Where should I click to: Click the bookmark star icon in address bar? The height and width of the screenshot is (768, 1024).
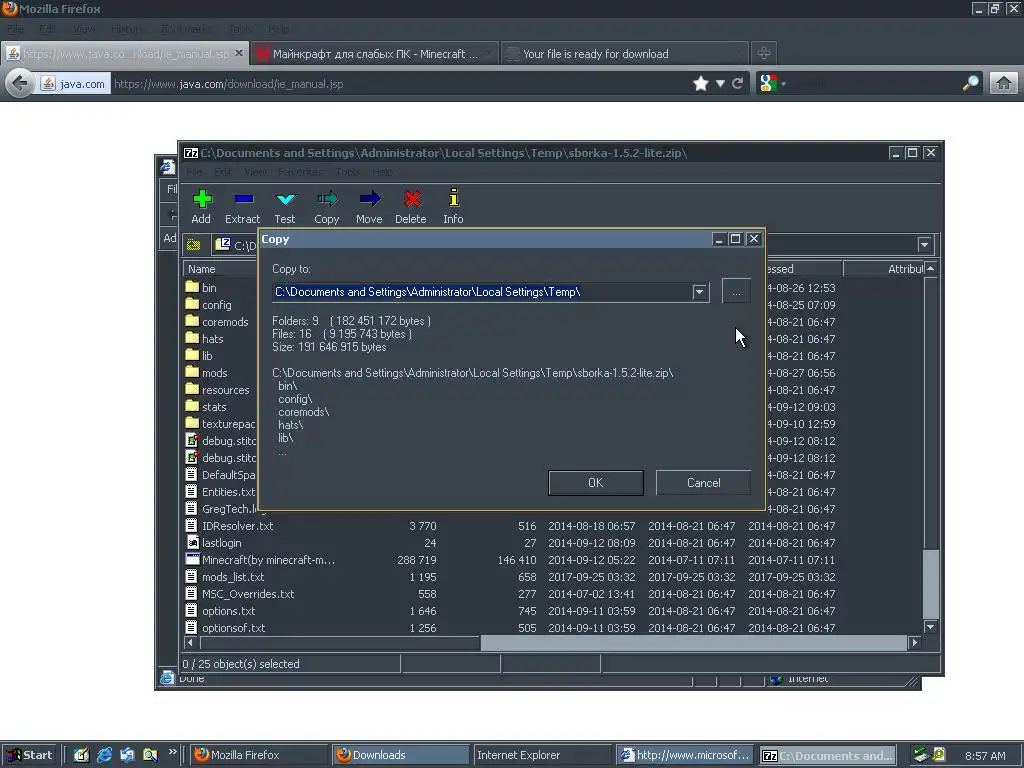[700, 84]
